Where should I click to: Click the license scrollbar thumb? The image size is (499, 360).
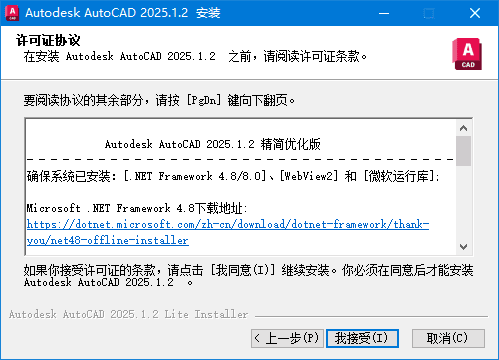(463, 151)
